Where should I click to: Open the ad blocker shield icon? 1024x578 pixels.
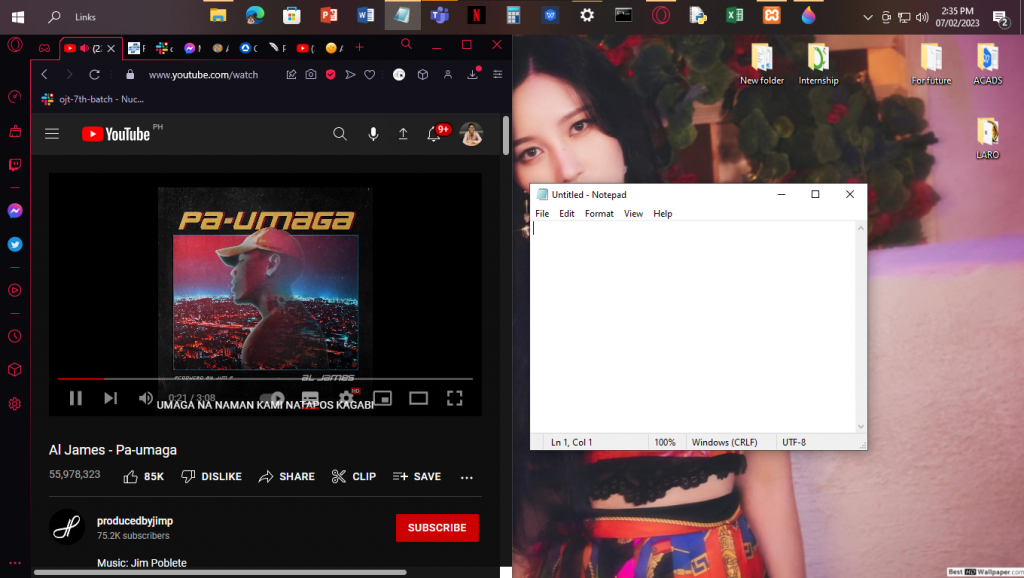(330, 74)
